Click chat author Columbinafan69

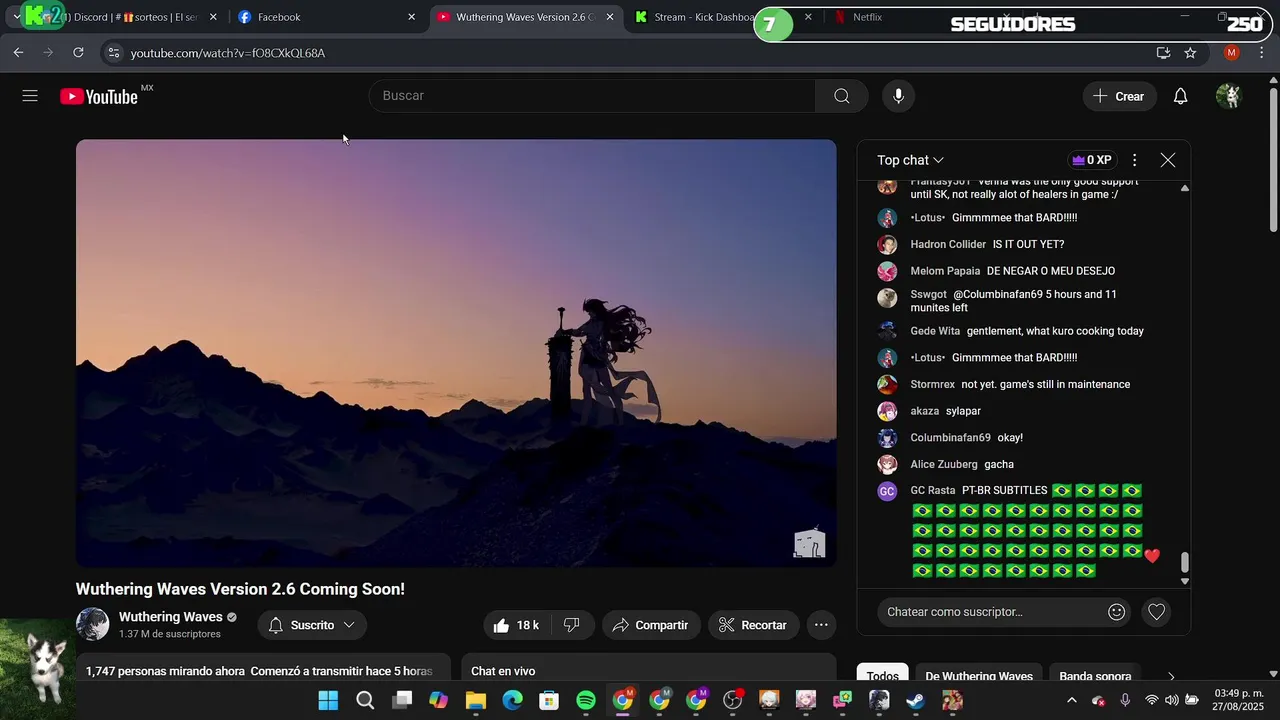(950, 438)
